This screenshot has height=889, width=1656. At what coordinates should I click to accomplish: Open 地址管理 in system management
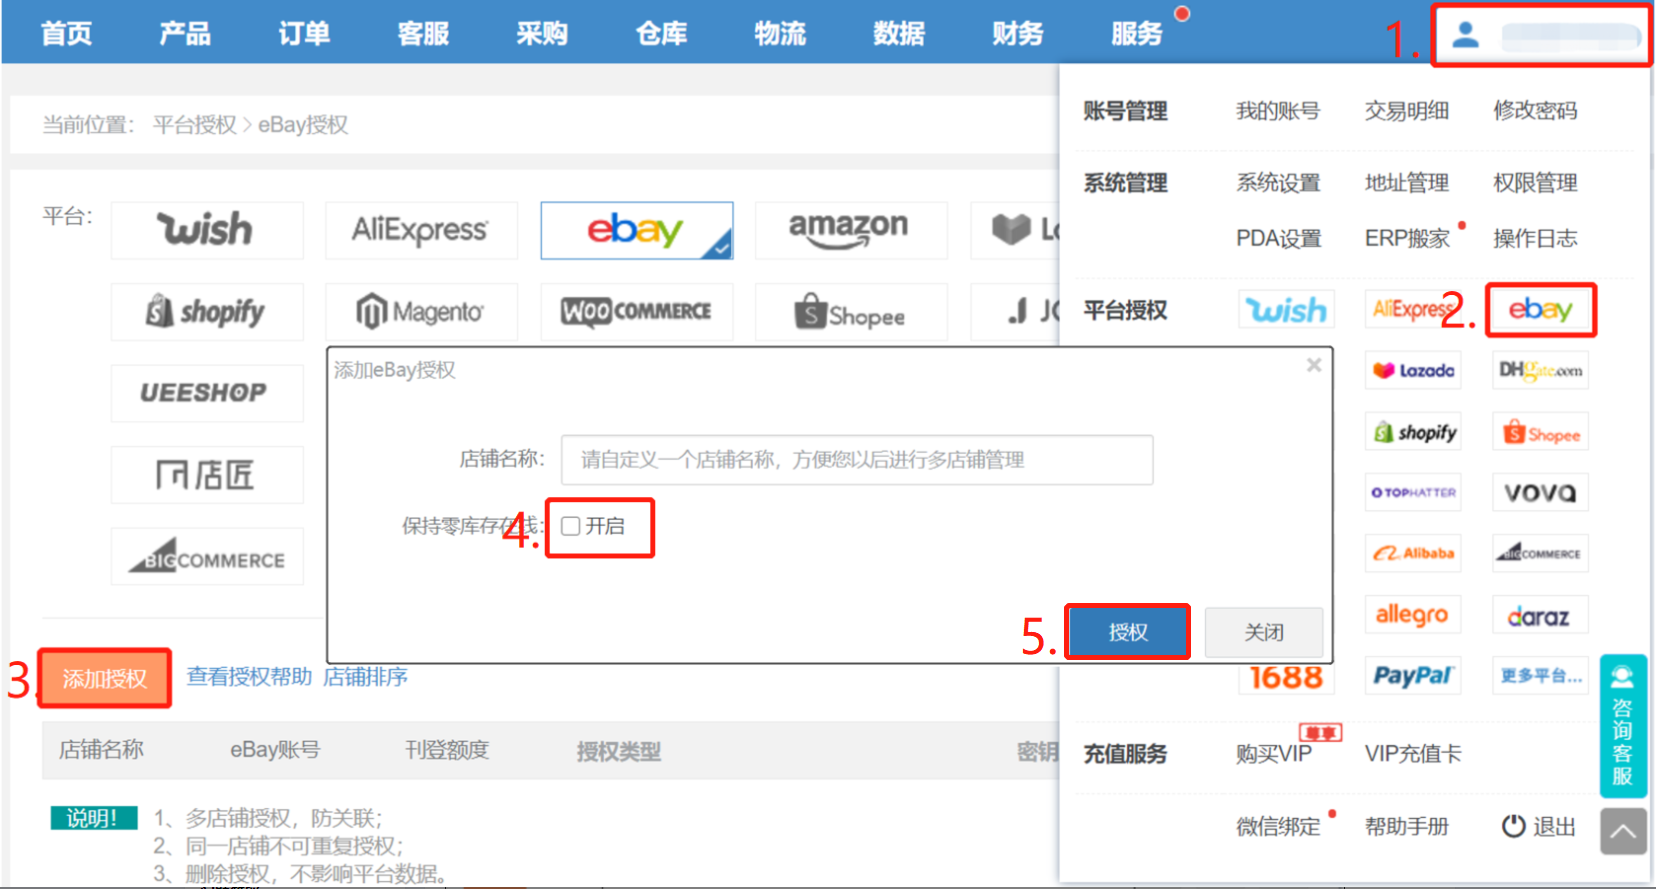[1407, 183]
